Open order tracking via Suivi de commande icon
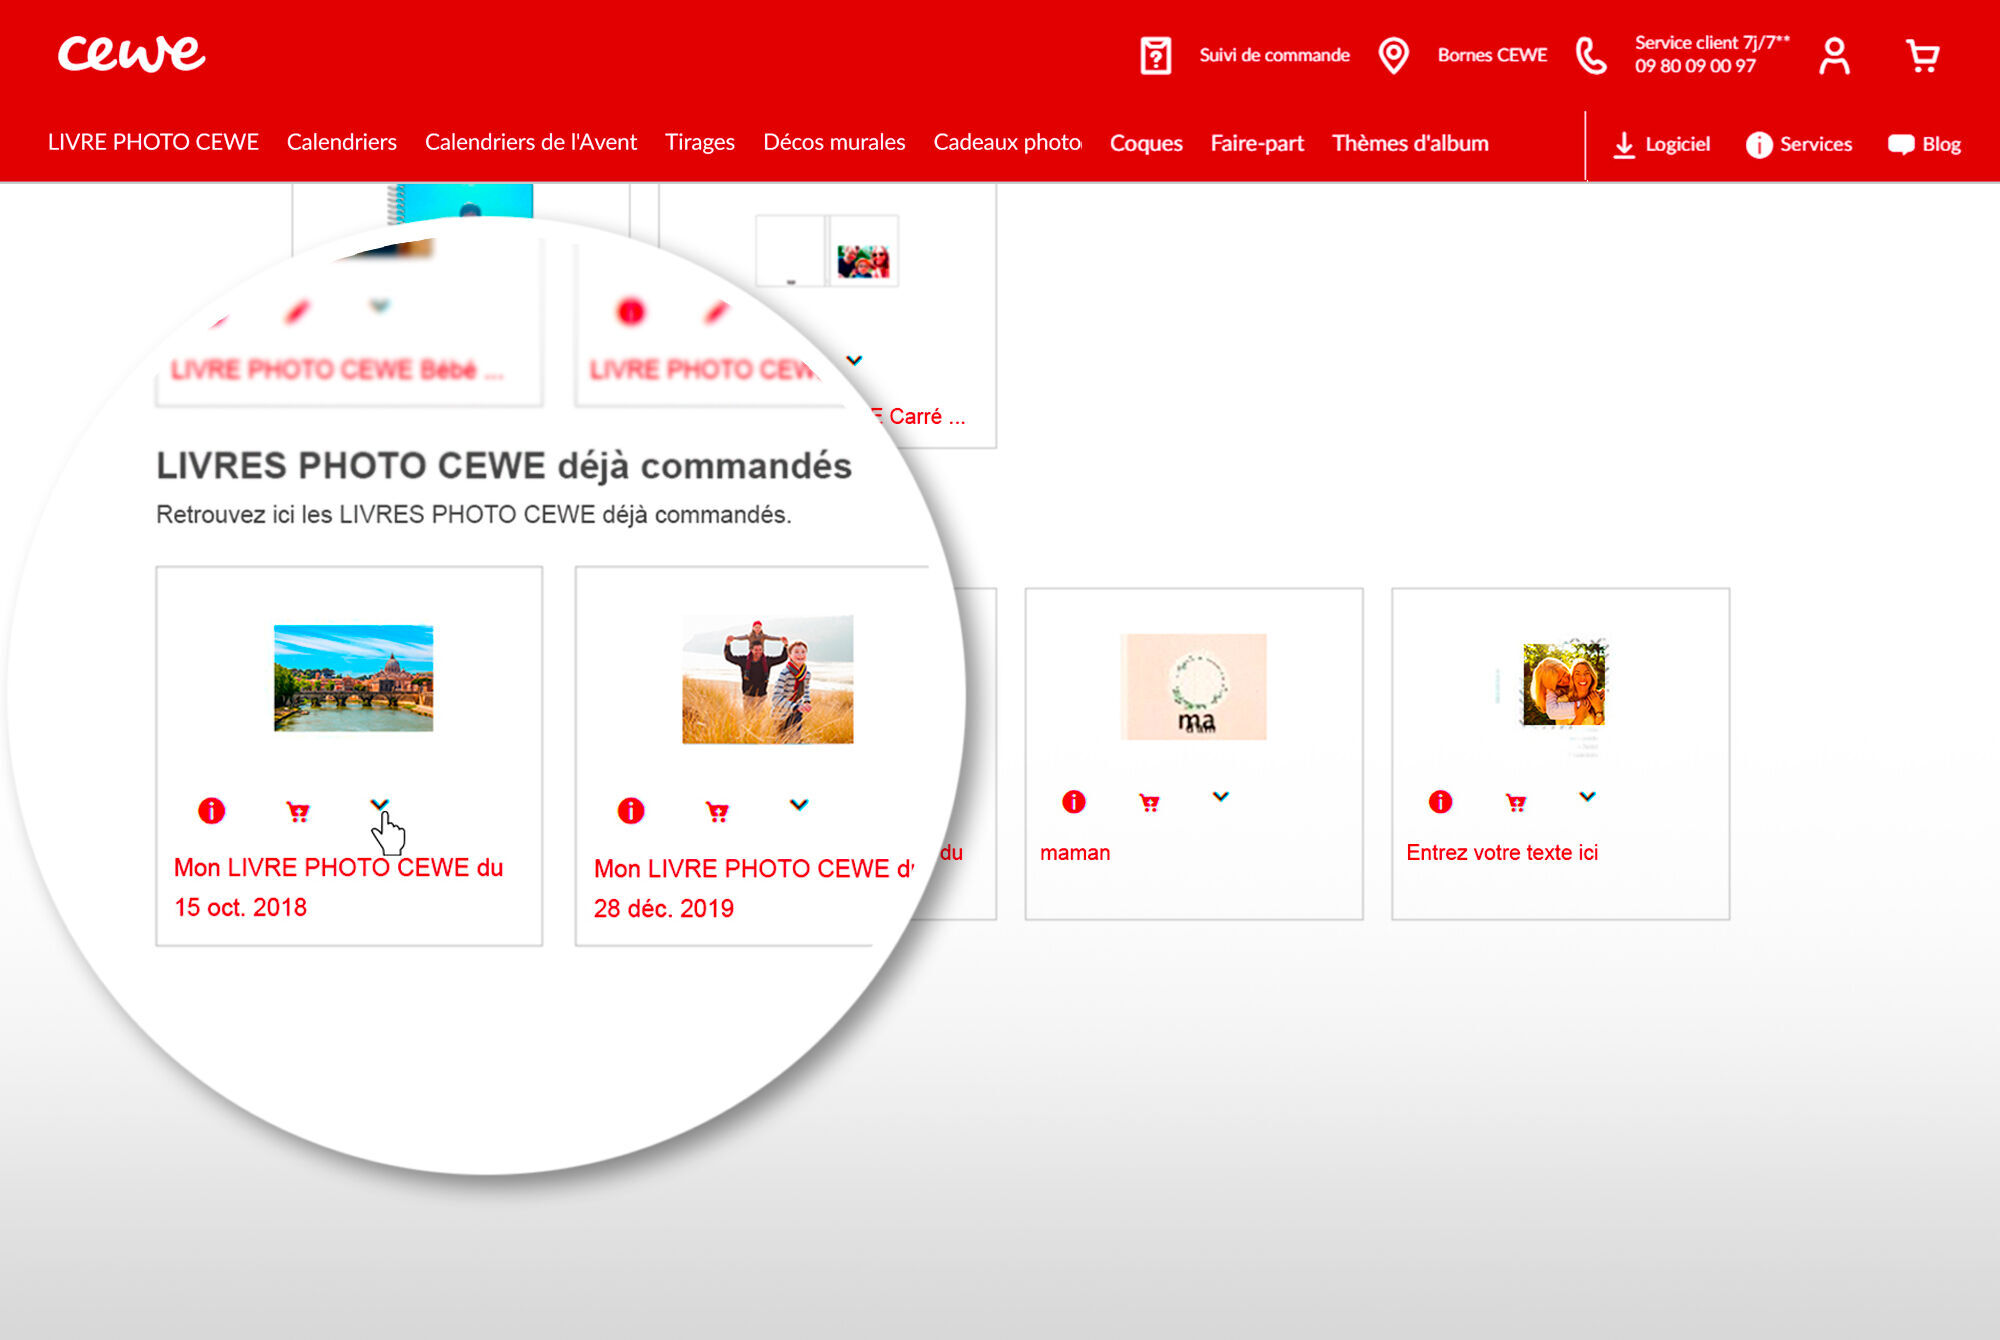The width and height of the screenshot is (2000, 1340). (x=1156, y=55)
